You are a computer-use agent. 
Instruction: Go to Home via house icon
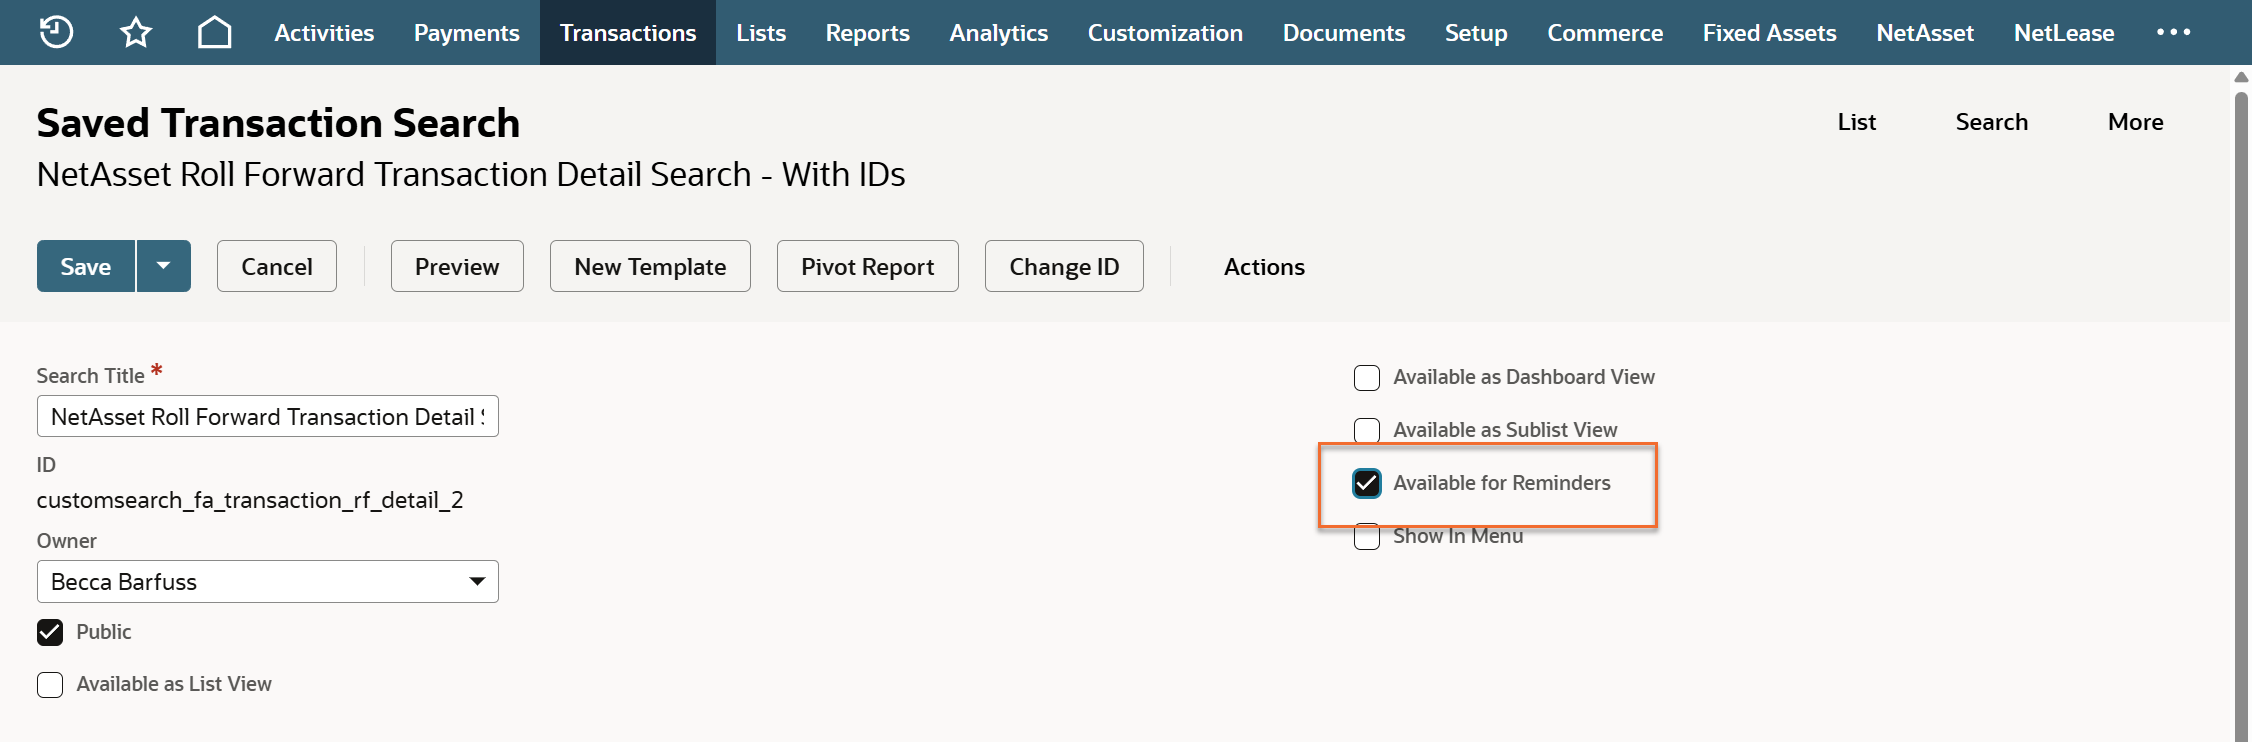click(214, 32)
